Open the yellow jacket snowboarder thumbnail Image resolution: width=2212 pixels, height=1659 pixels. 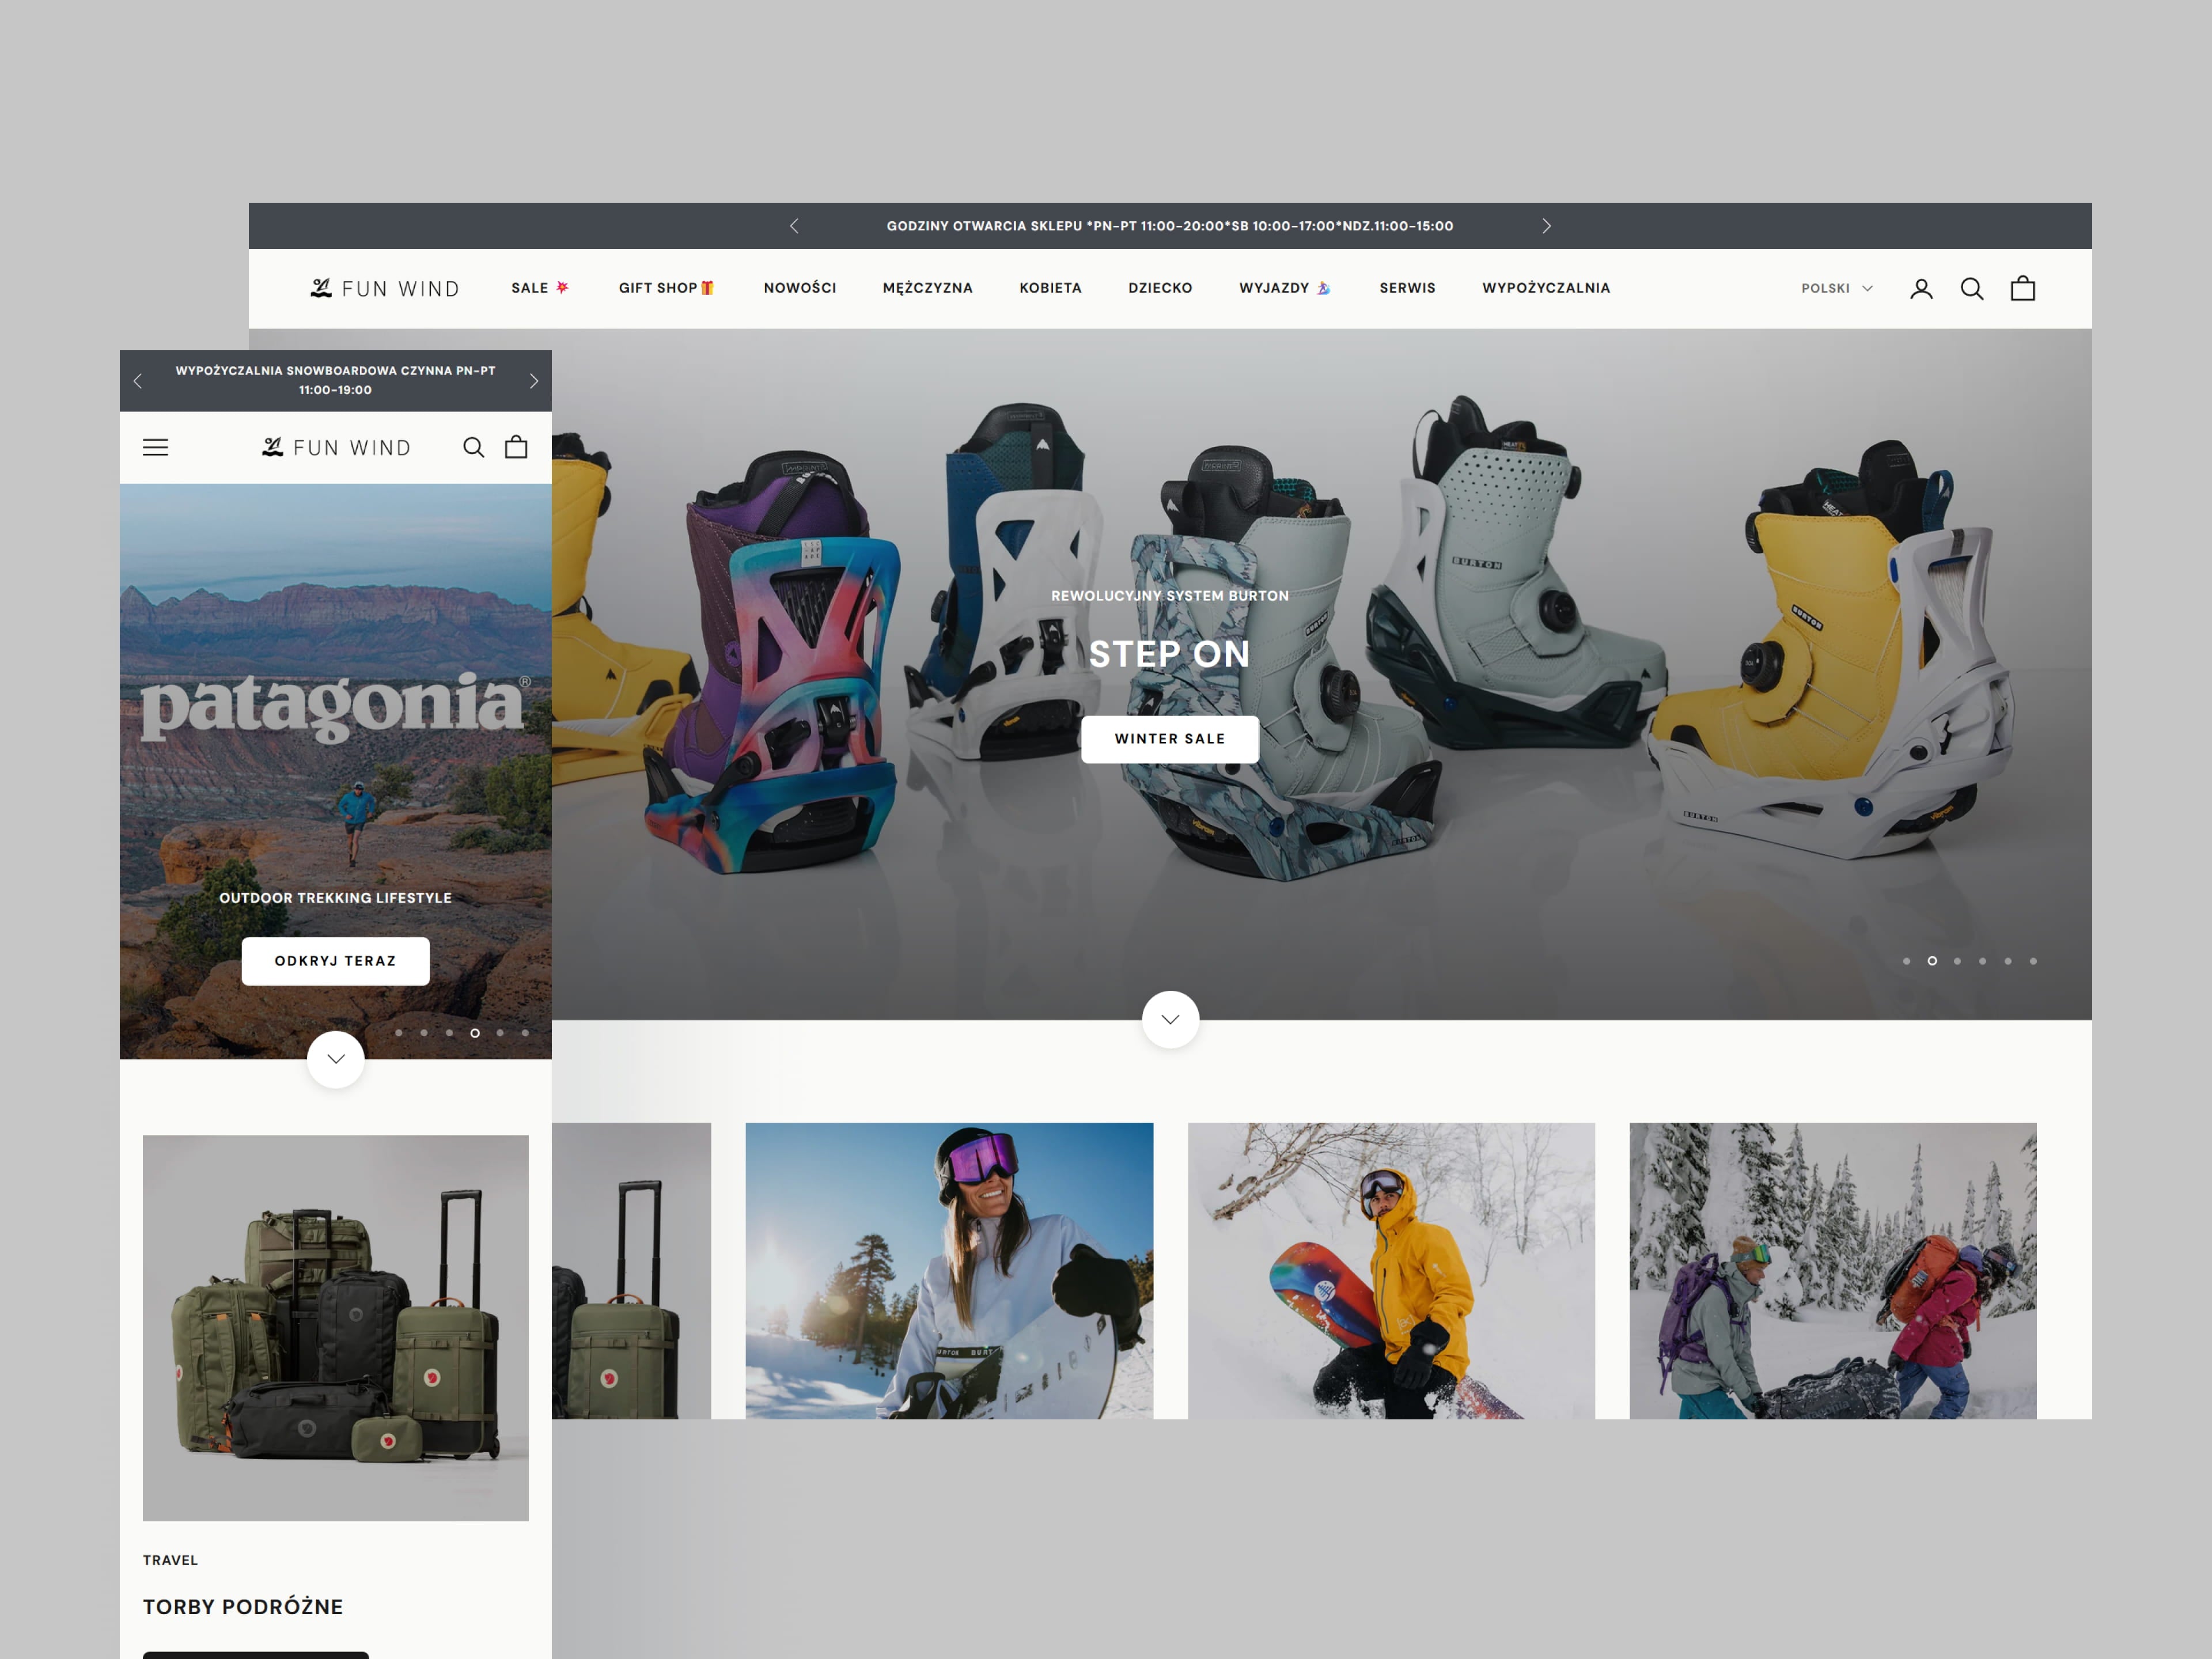click(x=1390, y=1270)
